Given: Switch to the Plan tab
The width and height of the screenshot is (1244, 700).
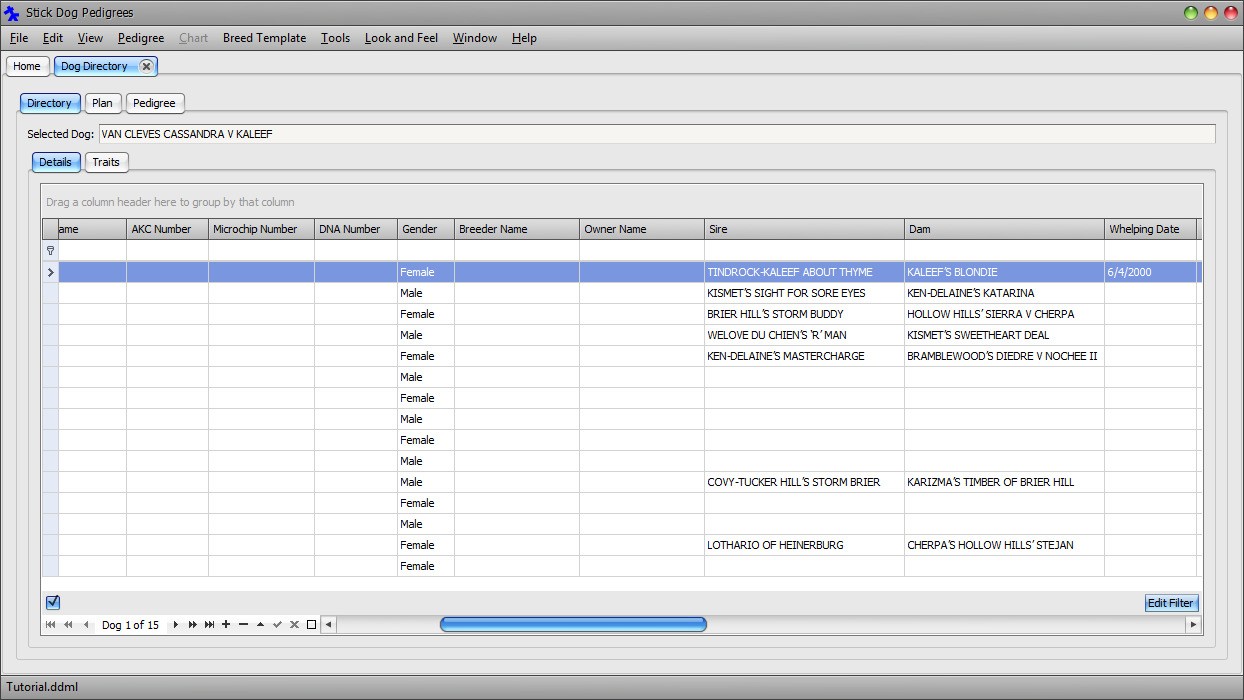Looking at the screenshot, I should 102,103.
